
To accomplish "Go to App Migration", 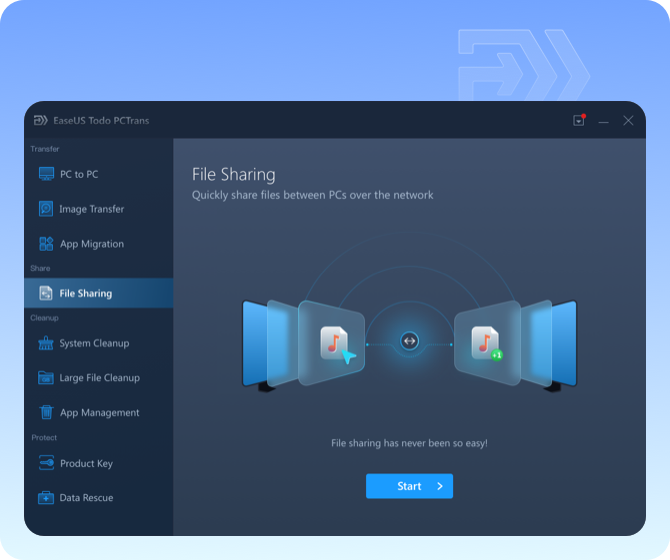I will click(x=99, y=244).
